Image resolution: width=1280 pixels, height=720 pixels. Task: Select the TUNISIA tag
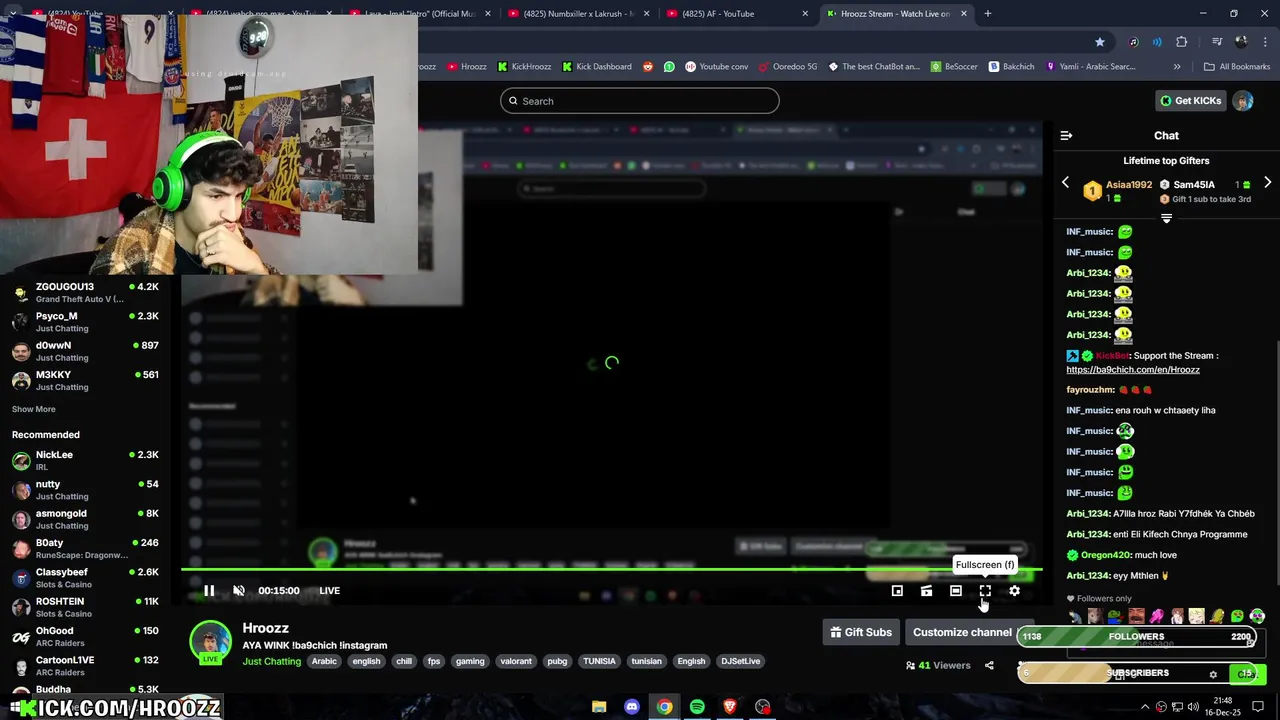pos(599,661)
